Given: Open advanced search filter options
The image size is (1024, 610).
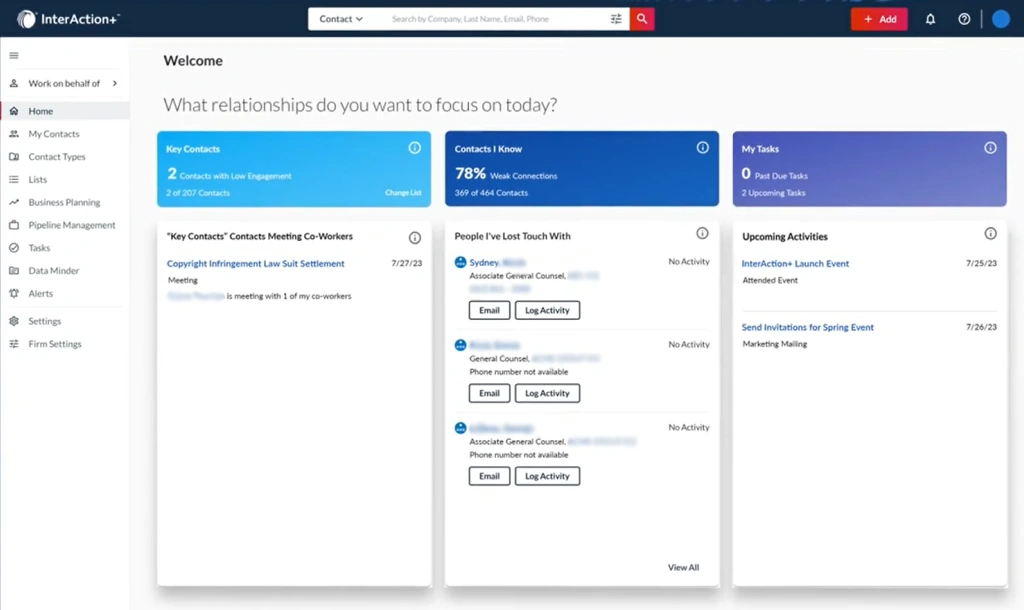Looking at the screenshot, I should tap(616, 19).
